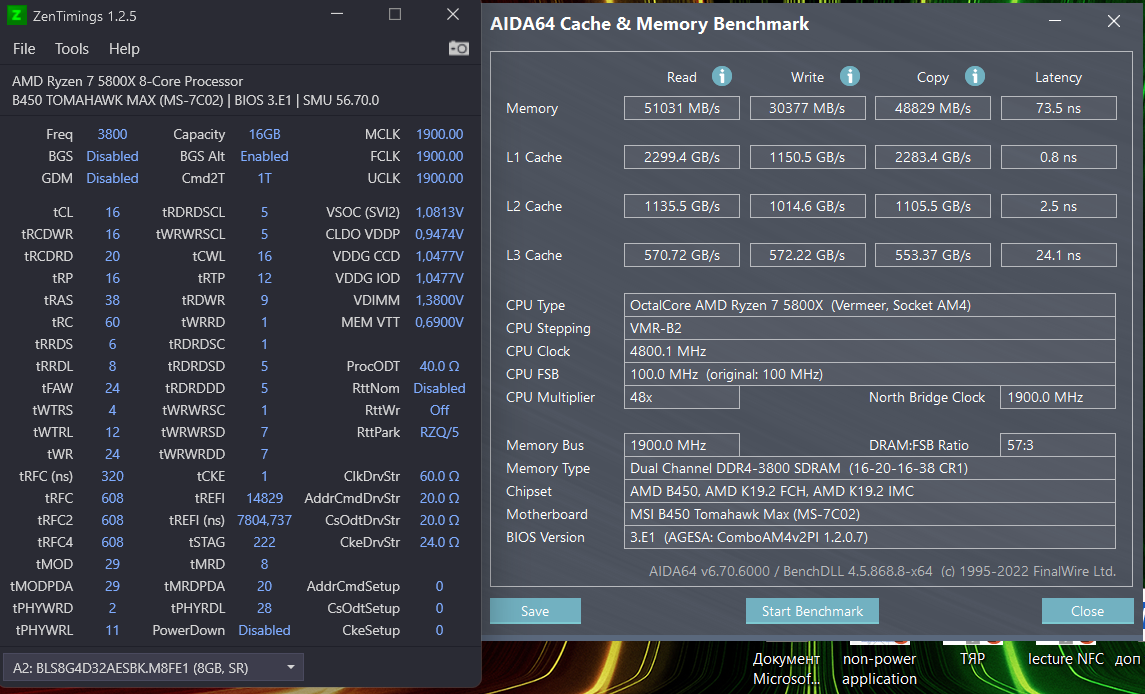The image size is (1145, 694).
Task: Click the L2 Cache read value 1135.5 GB/s
Action: tap(681, 206)
